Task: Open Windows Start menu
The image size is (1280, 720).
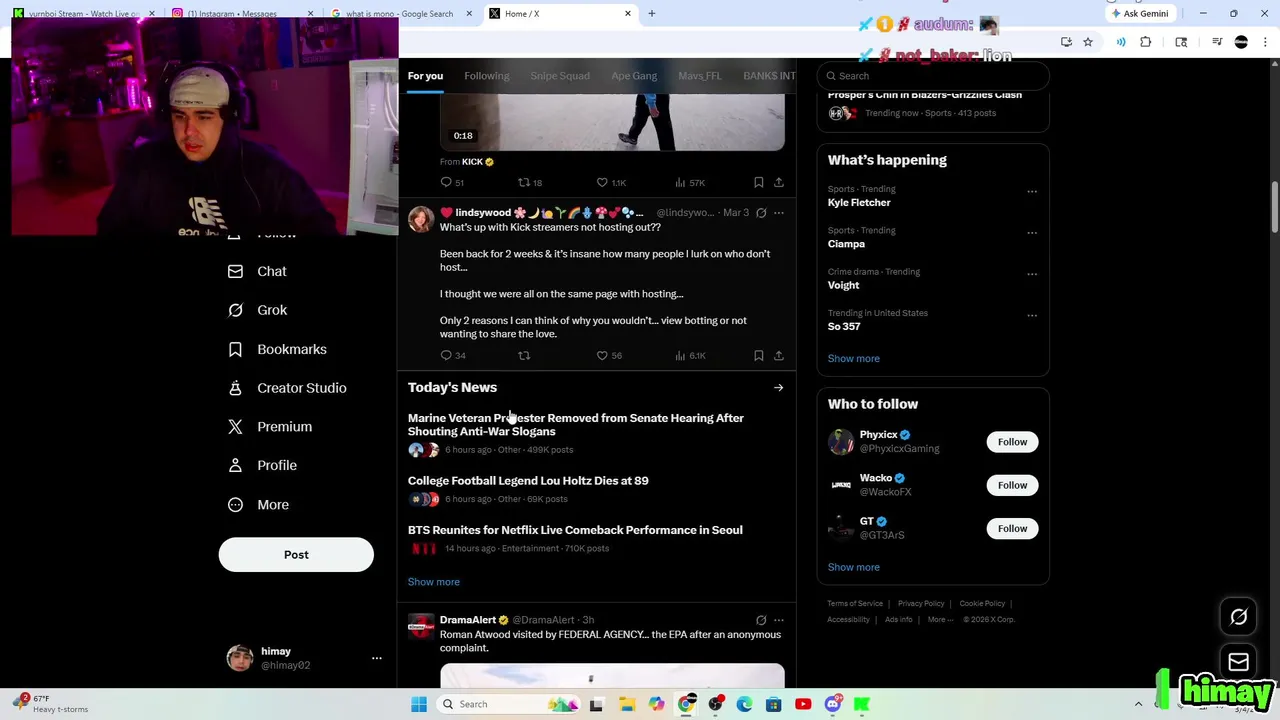Action: [419, 704]
